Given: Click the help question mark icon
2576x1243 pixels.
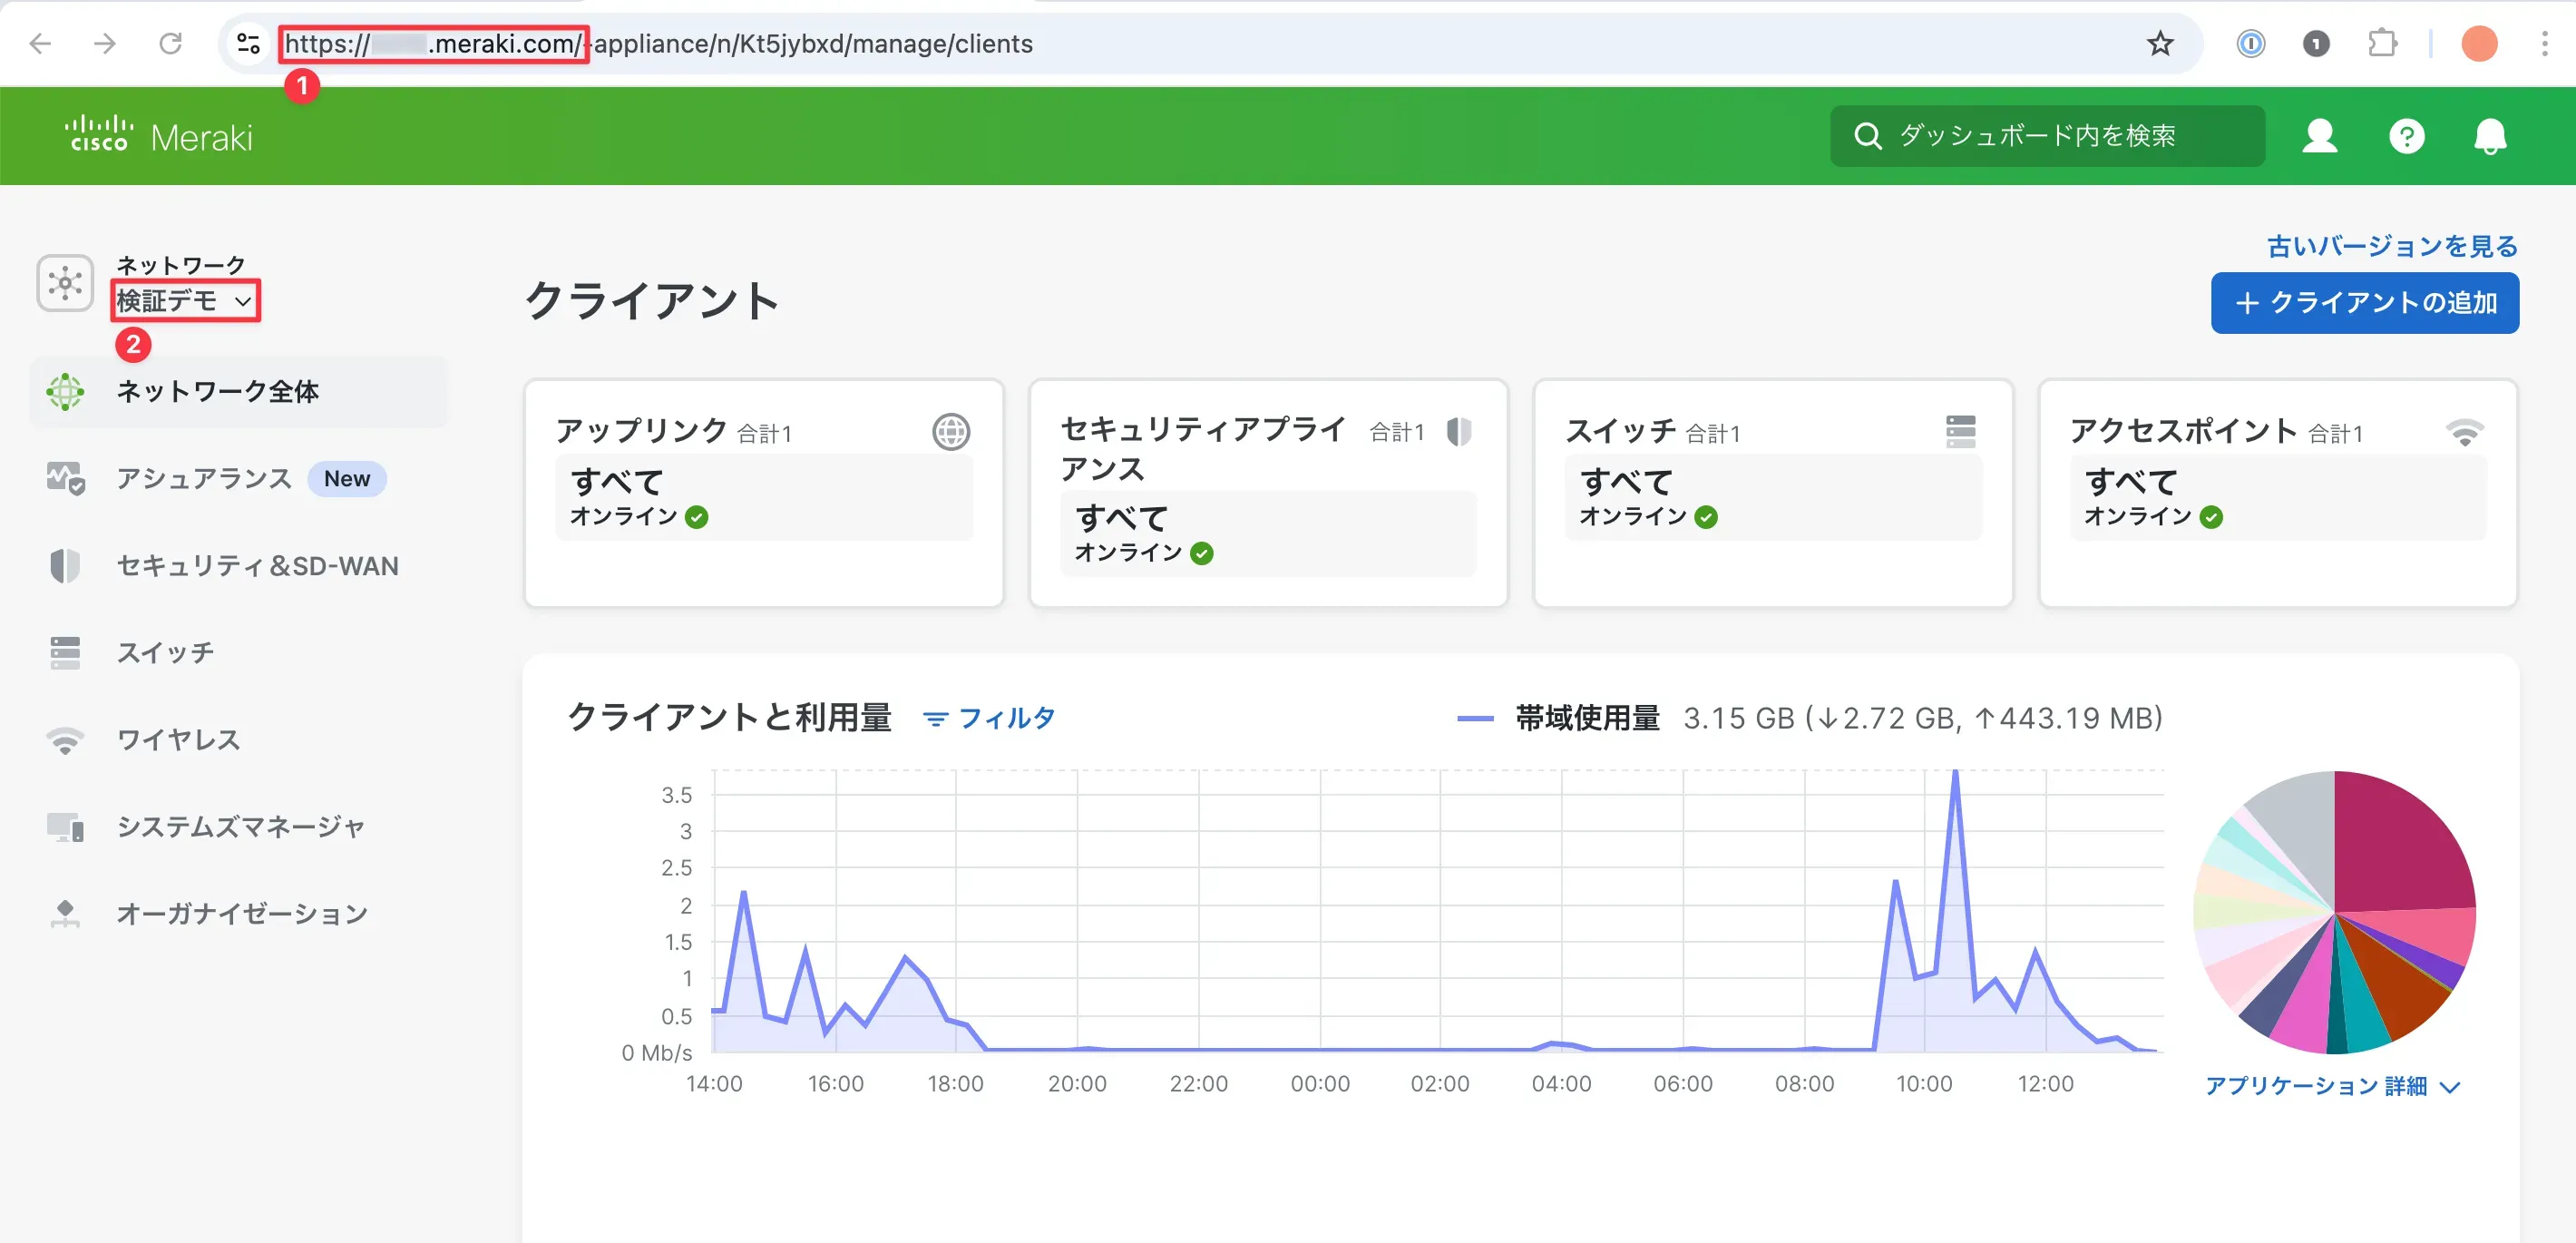Looking at the screenshot, I should [2407, 136].
